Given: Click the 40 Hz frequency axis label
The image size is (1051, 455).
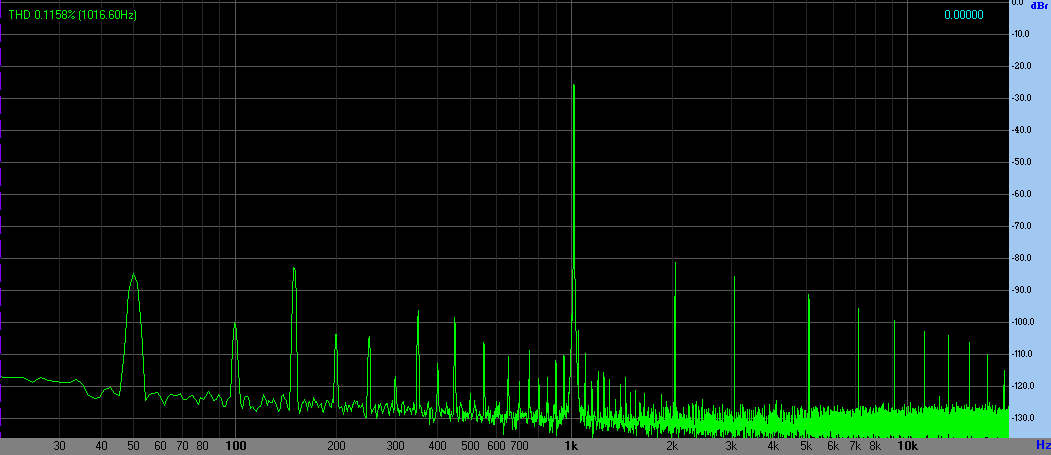Looking at the screenshot, I should [102, 446].
